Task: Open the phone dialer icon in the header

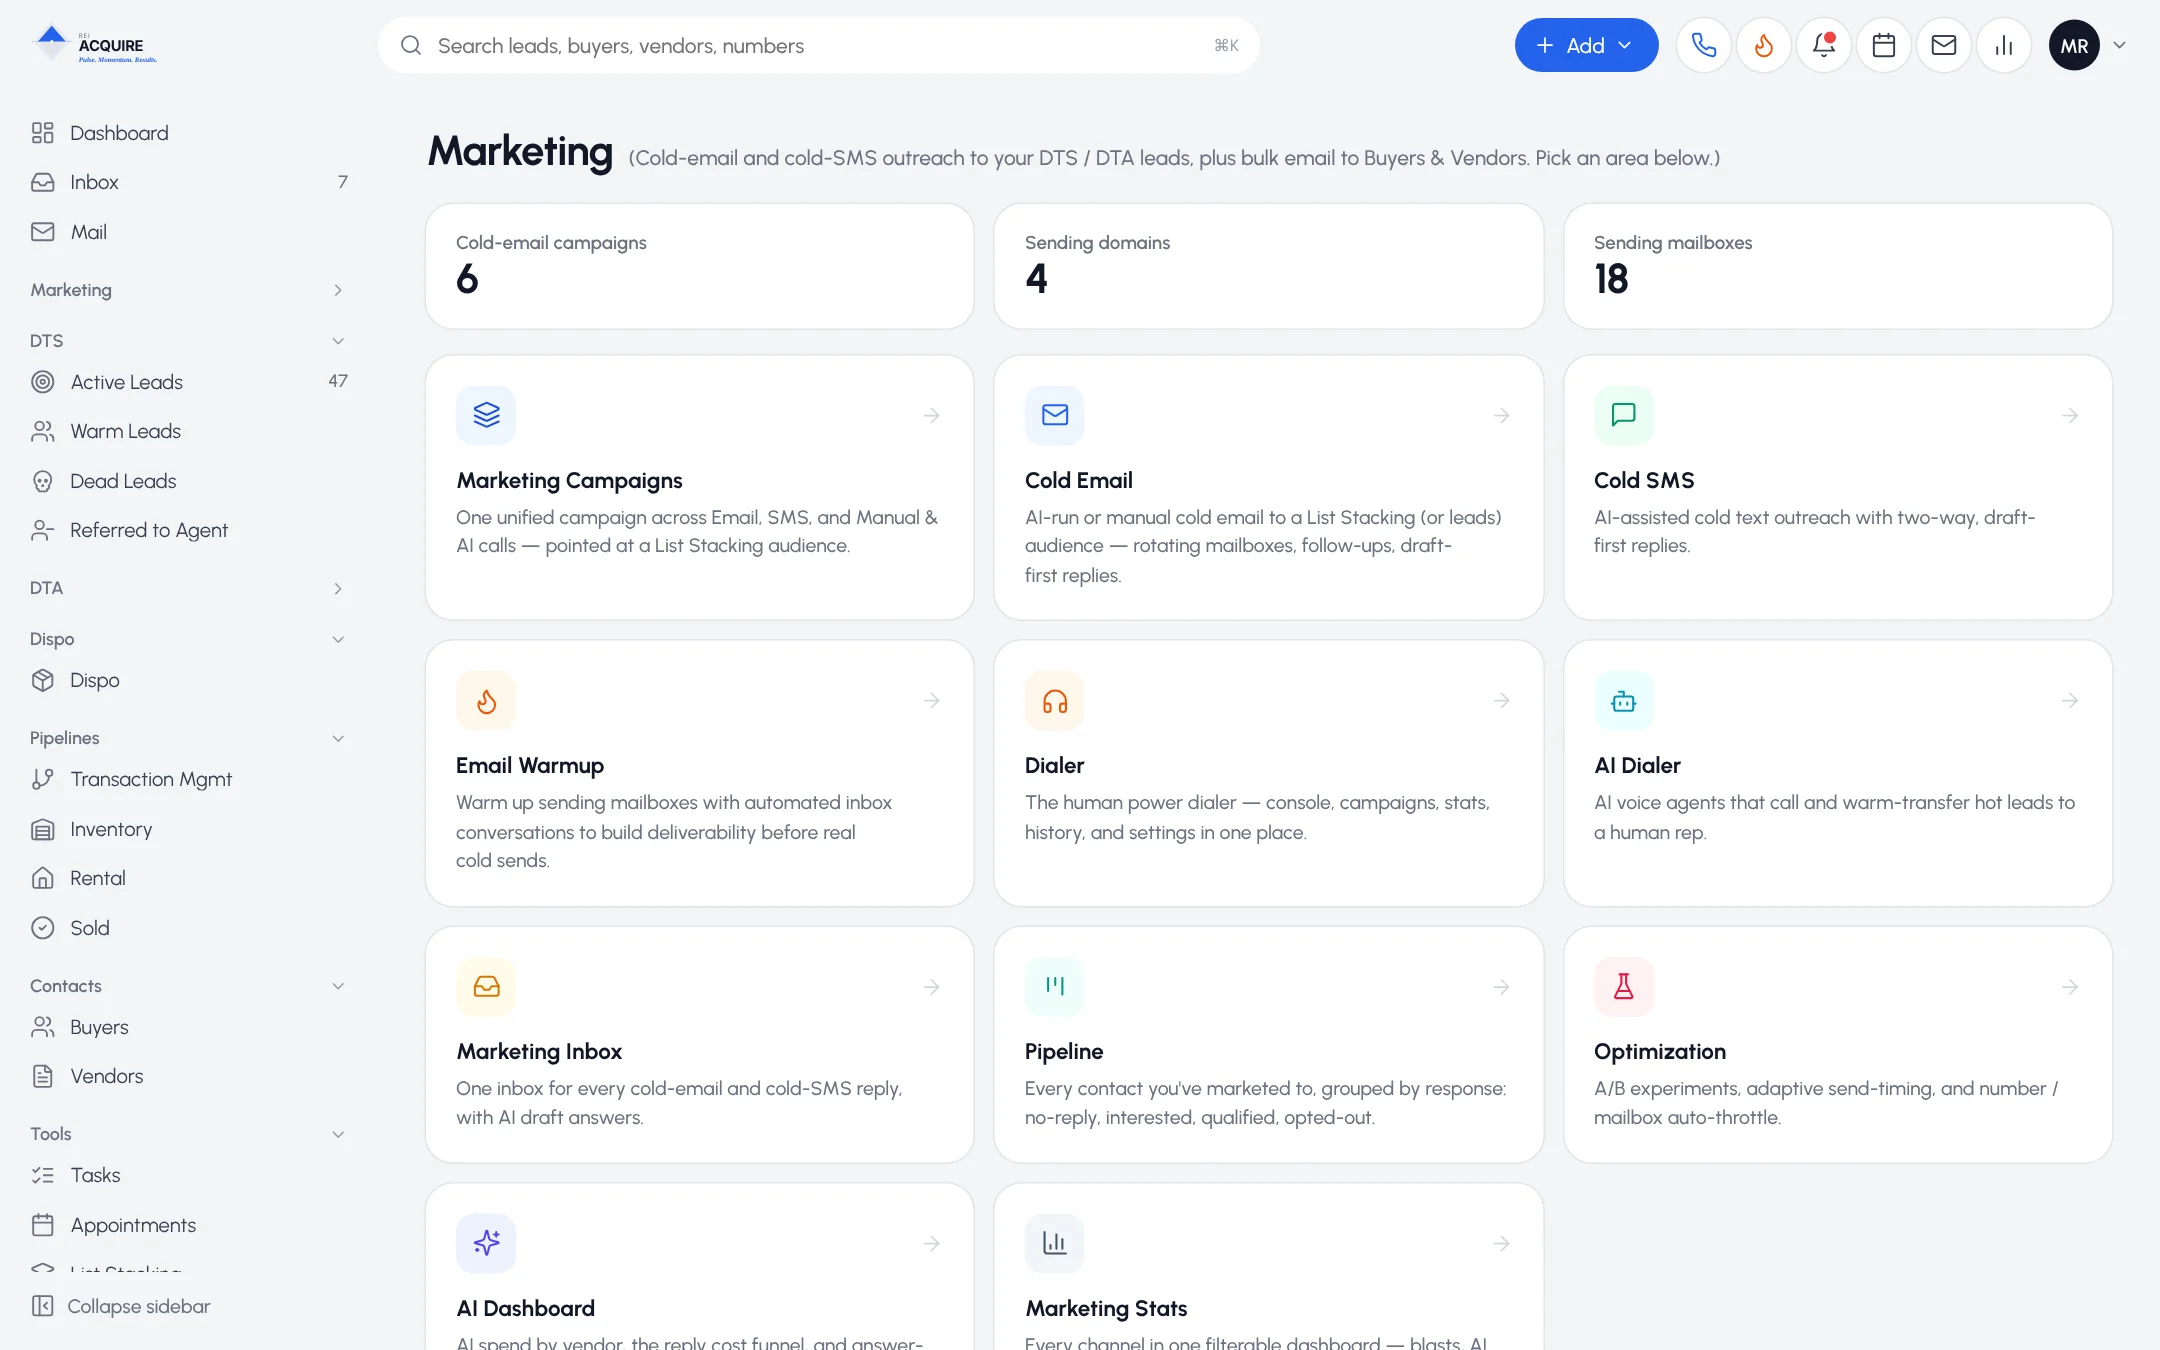Action: 1703,45
